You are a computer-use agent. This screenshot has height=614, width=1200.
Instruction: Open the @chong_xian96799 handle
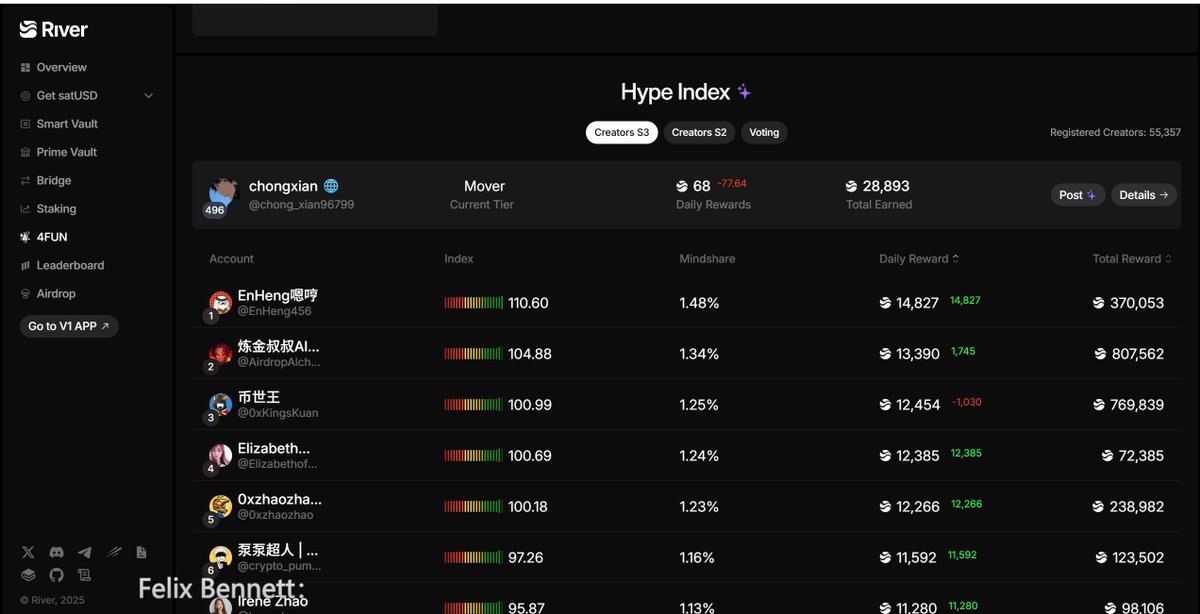301,204
